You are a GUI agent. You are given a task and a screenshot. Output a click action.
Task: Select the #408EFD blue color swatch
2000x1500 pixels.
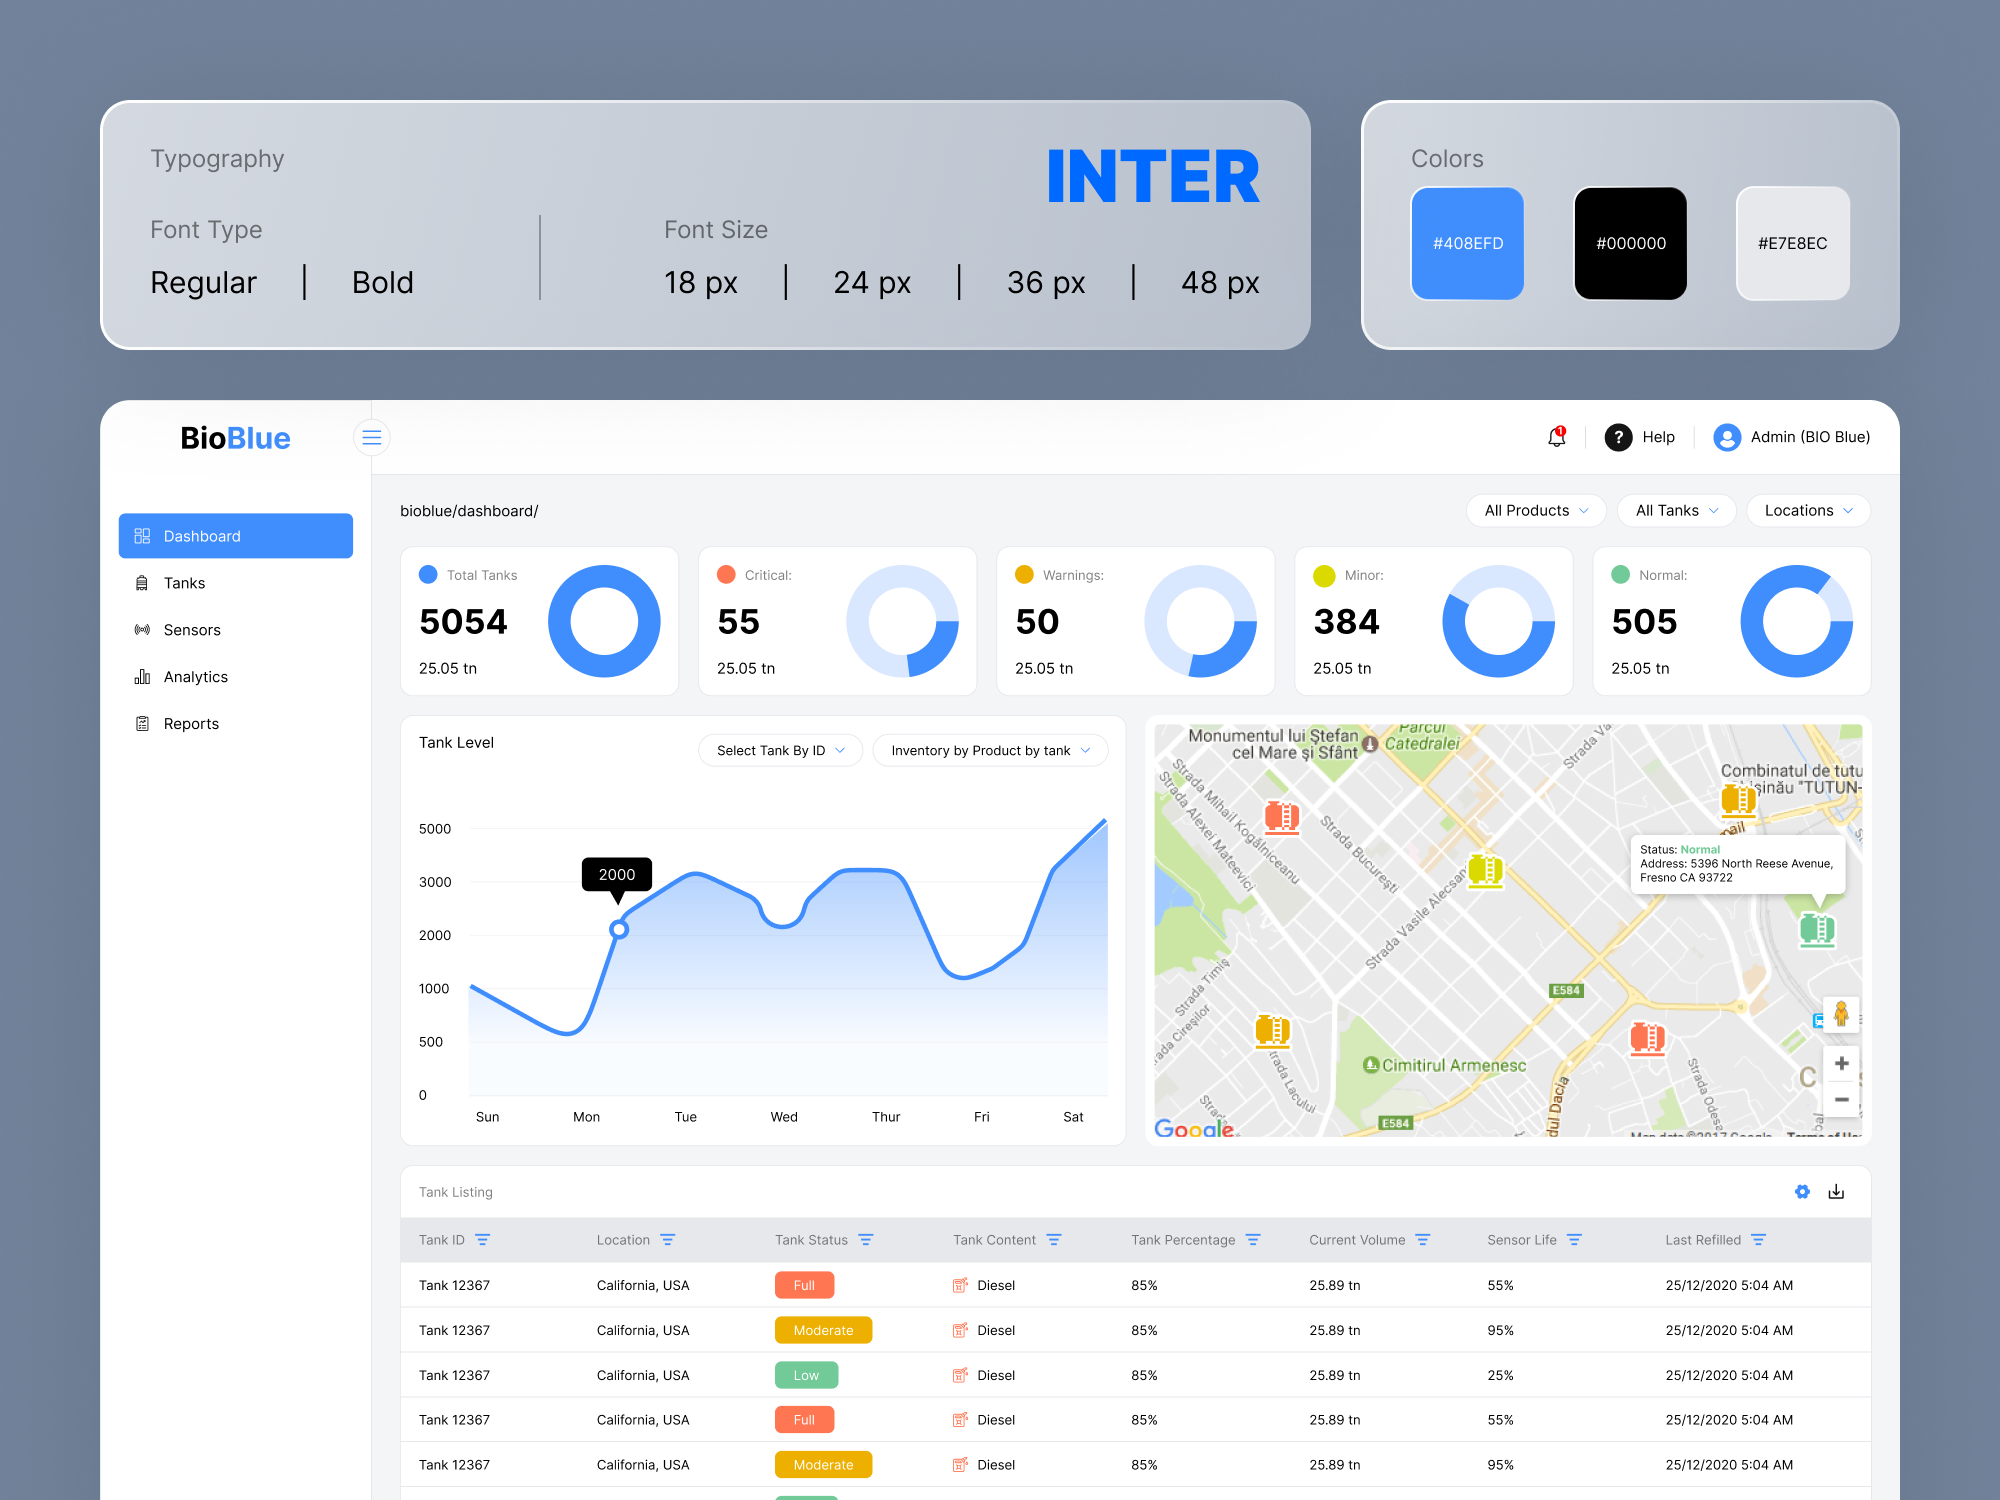click(1467, 243)
